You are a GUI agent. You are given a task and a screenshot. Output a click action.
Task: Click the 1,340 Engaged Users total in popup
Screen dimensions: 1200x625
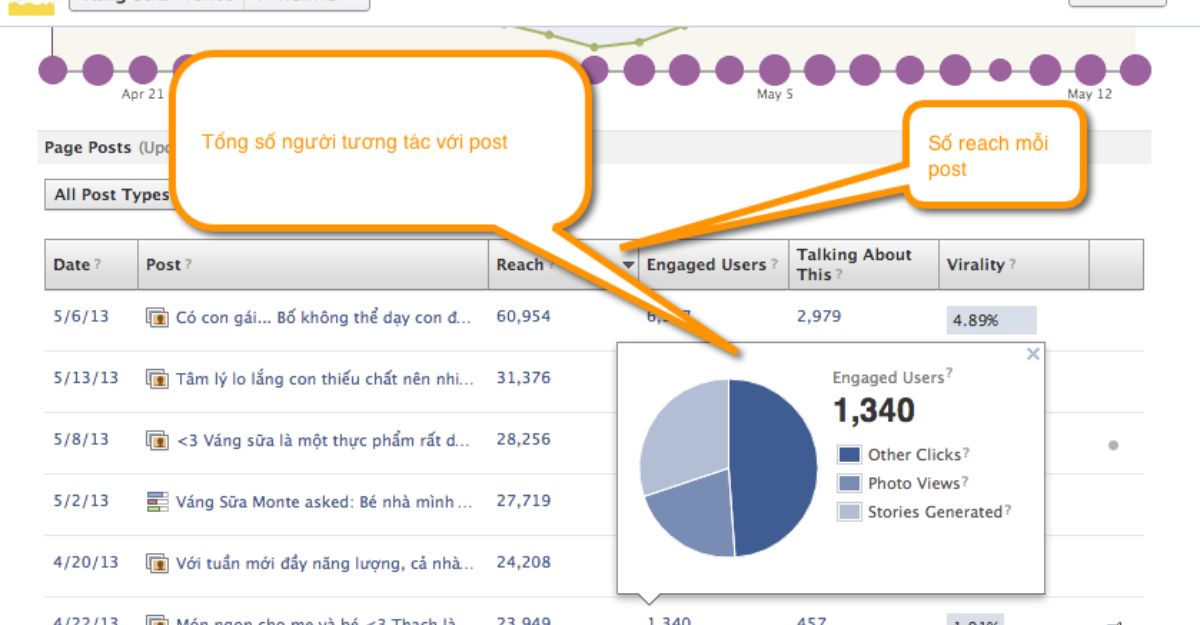click(874, 410)
